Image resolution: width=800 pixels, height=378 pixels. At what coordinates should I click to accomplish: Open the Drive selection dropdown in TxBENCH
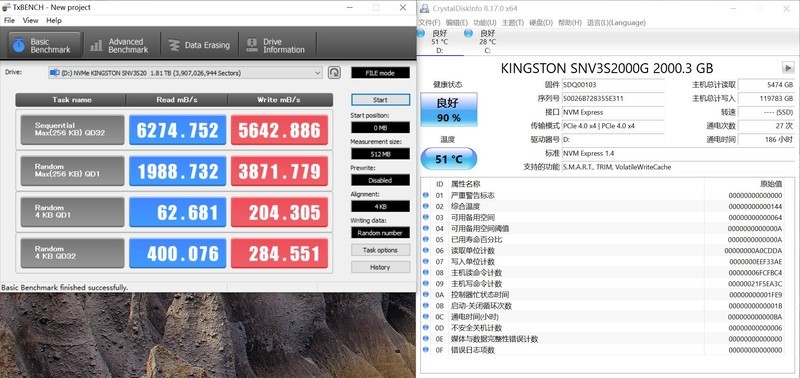[x=185, y=73]
